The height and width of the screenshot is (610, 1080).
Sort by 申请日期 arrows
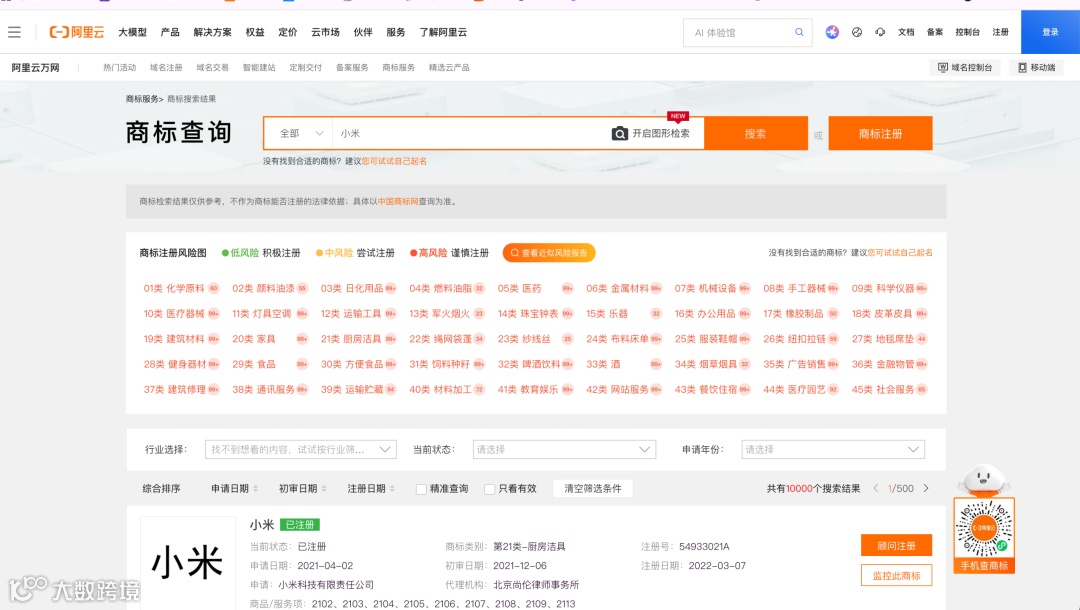[256, 488]
